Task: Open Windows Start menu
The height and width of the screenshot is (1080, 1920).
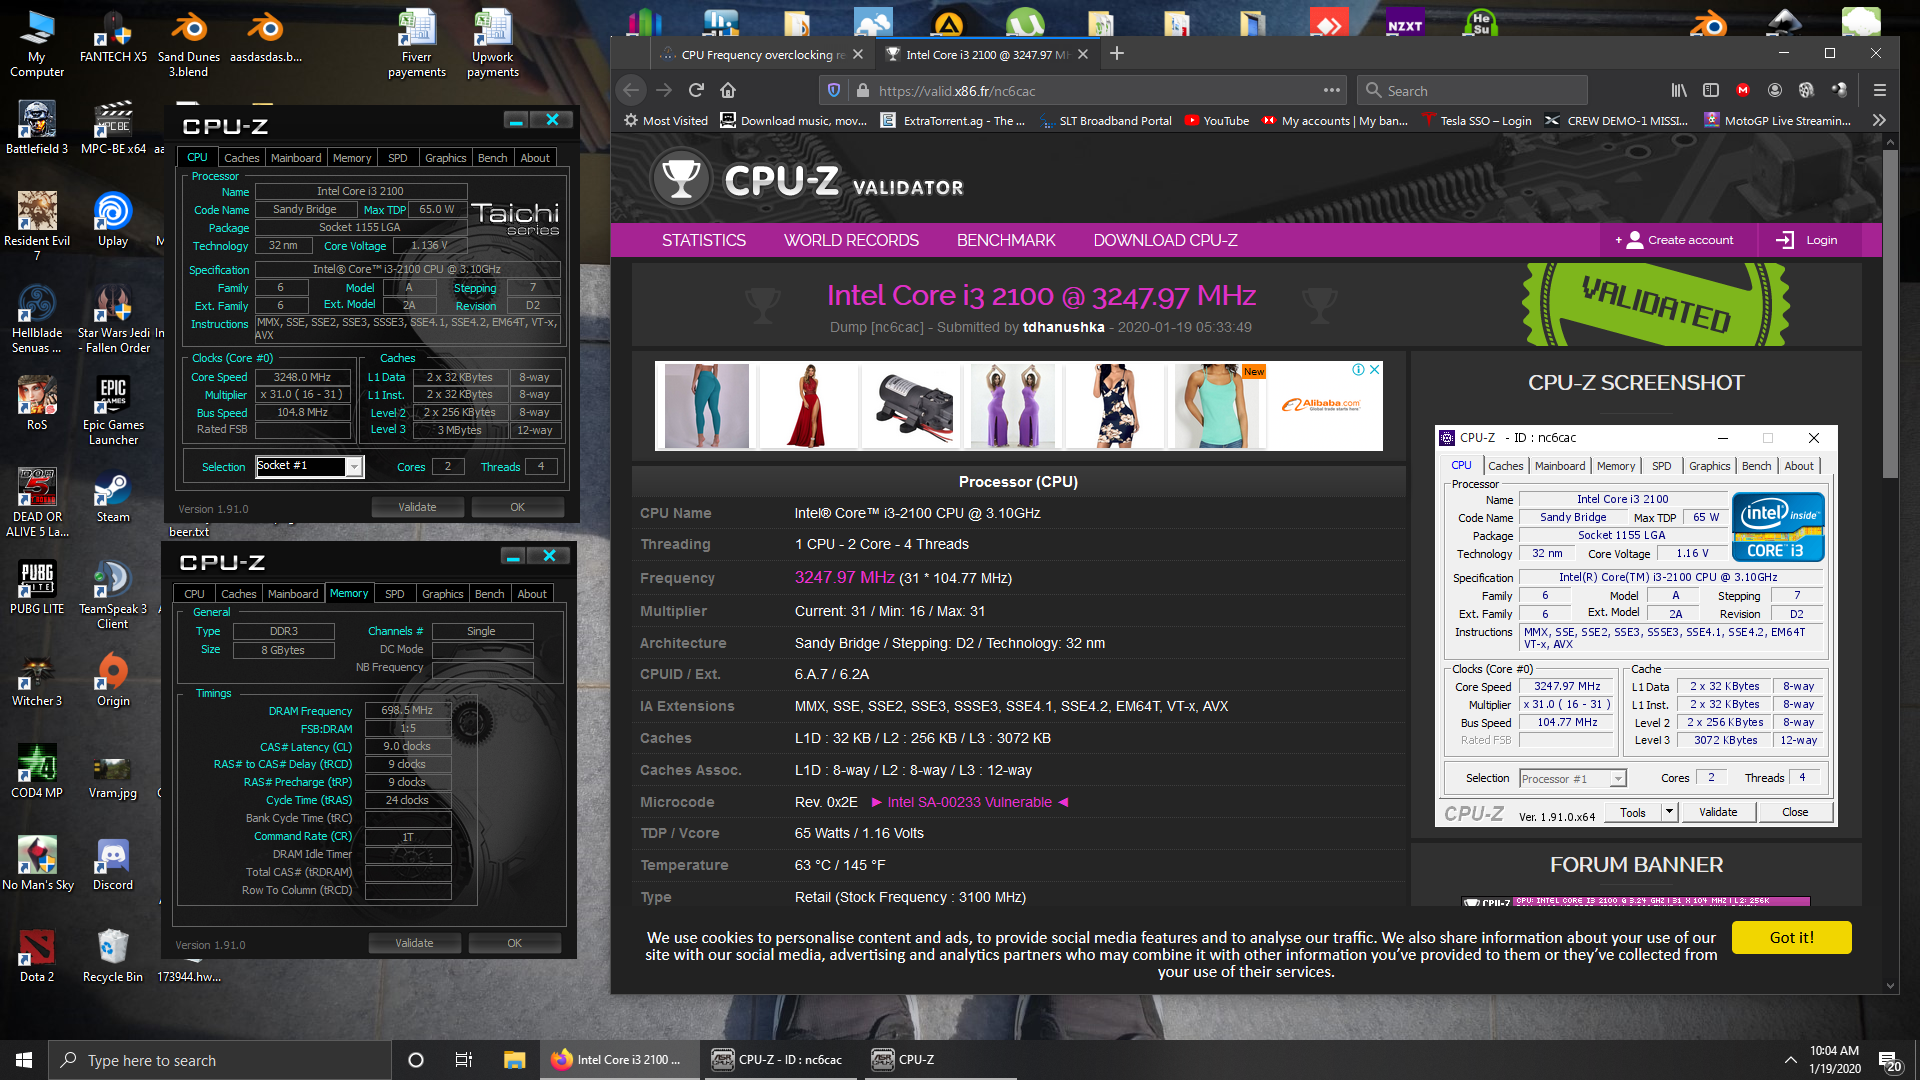Action: (x=24, y=1060)
